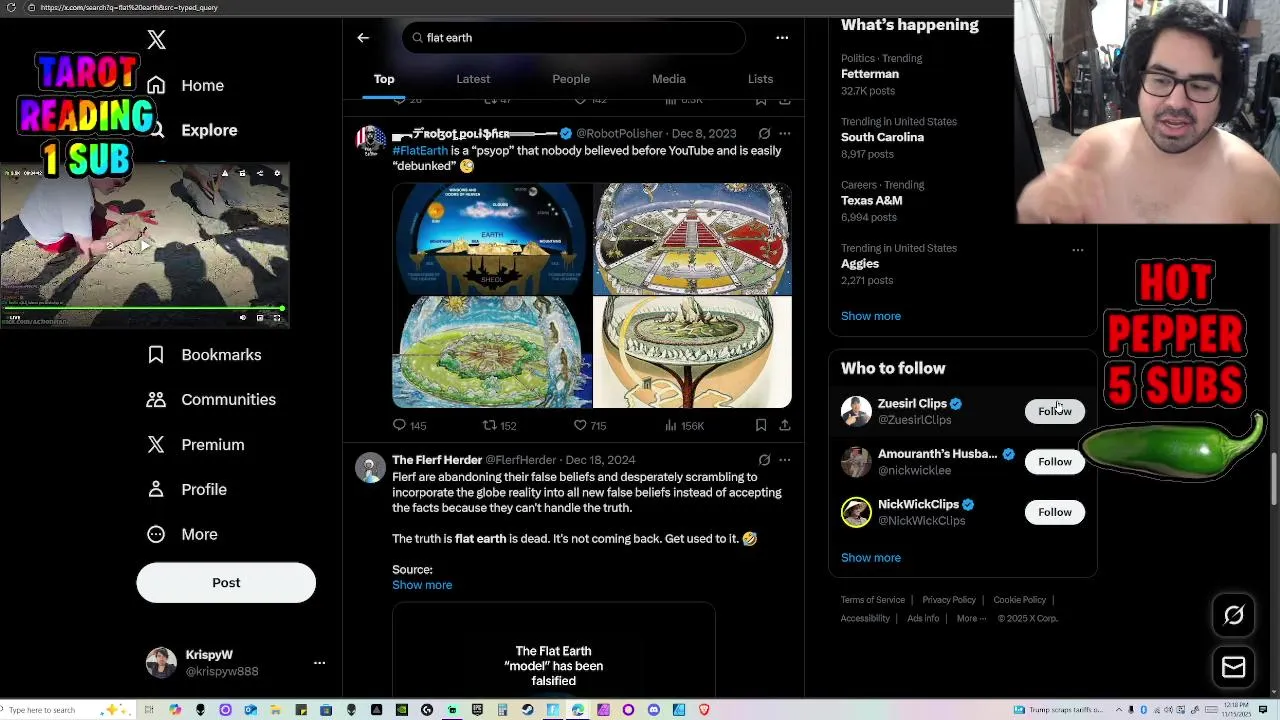1280x720 pixels.
Task: Open the More menu in the sidebar
Action: click(x=182, y=535)
